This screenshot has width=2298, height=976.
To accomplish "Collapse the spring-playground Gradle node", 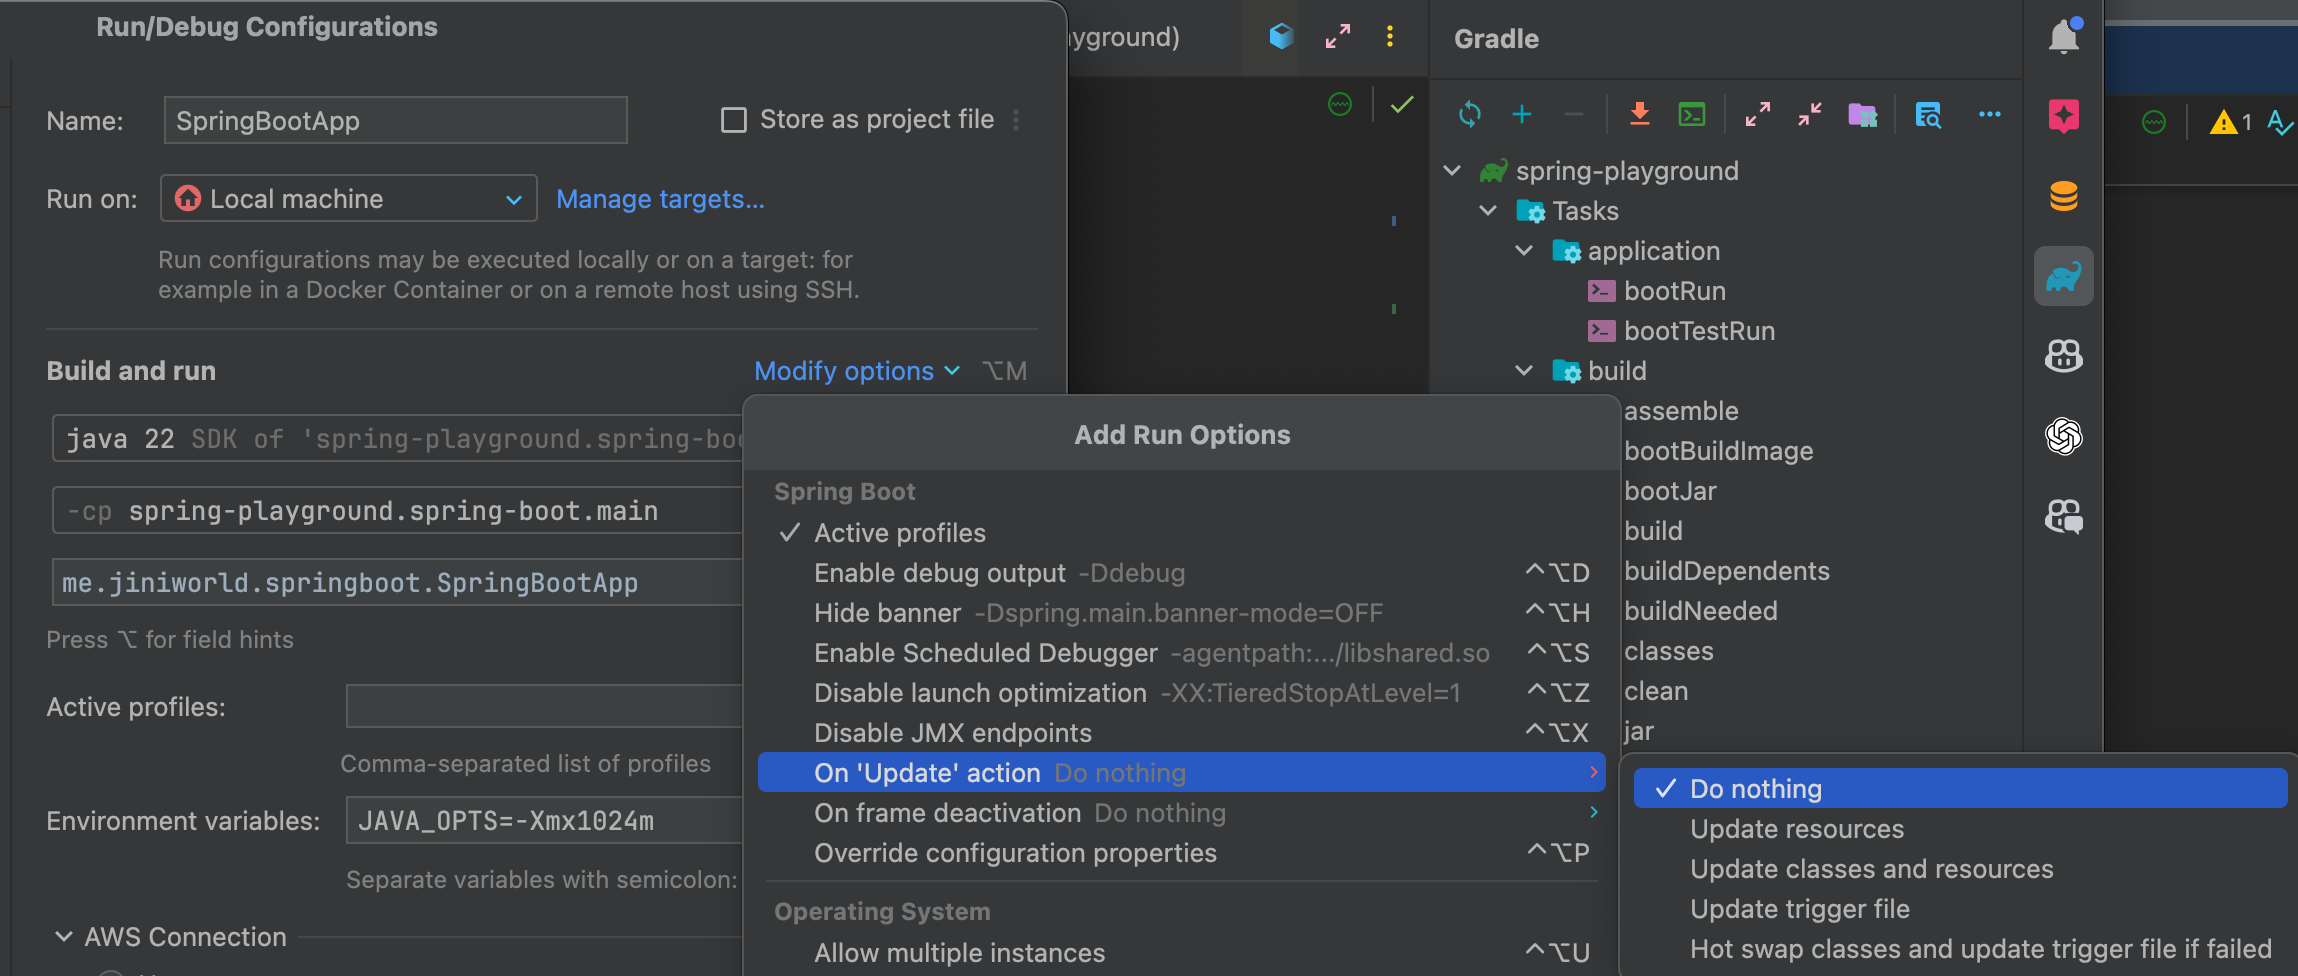I will coord(1452,171).
